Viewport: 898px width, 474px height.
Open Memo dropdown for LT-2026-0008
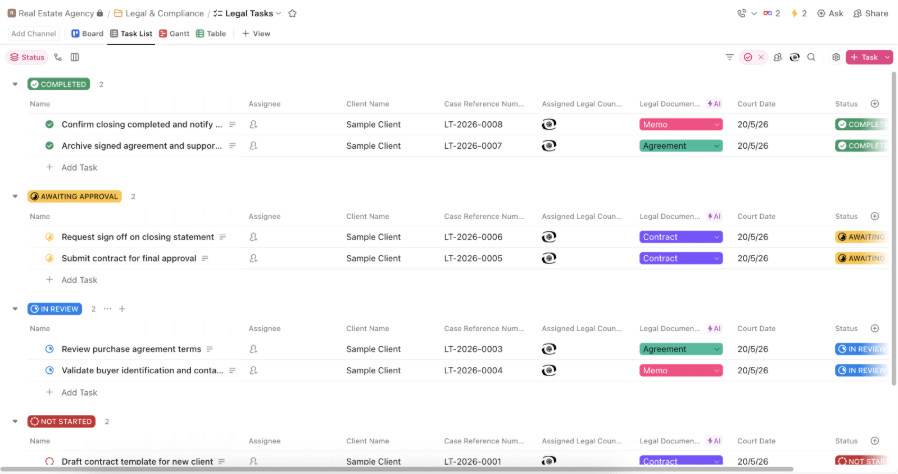coord(681,124)
